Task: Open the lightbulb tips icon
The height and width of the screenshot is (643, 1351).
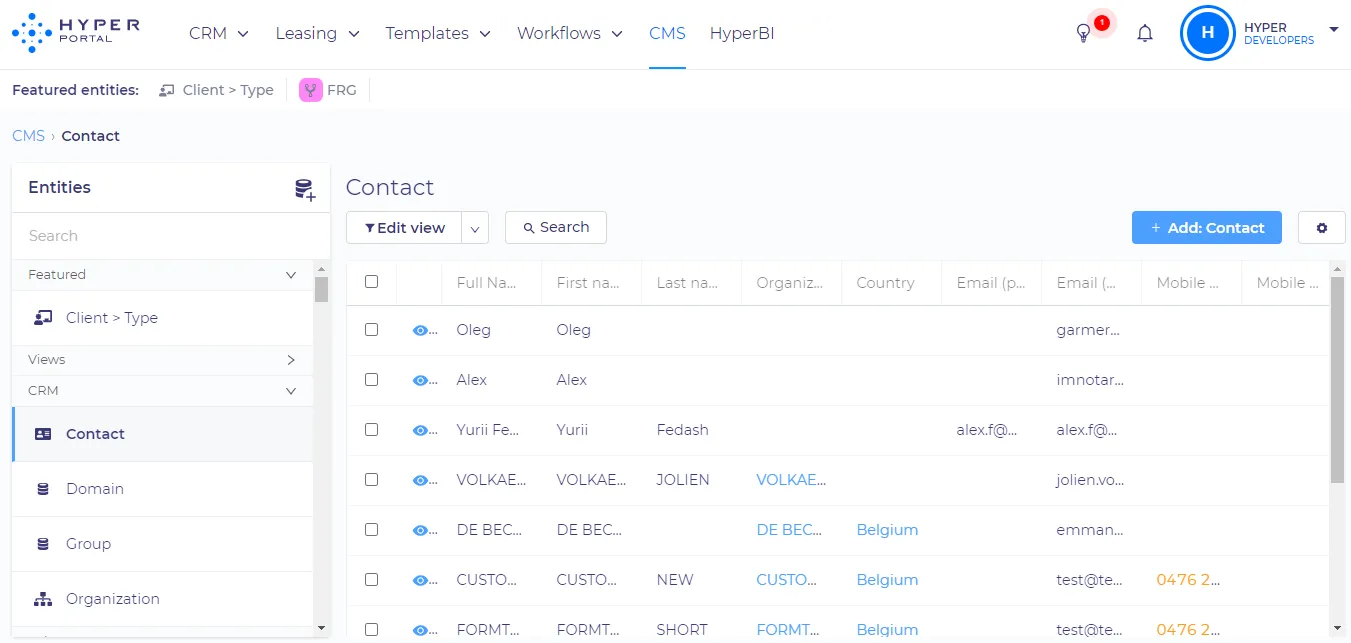Action: pos(1083,33)
